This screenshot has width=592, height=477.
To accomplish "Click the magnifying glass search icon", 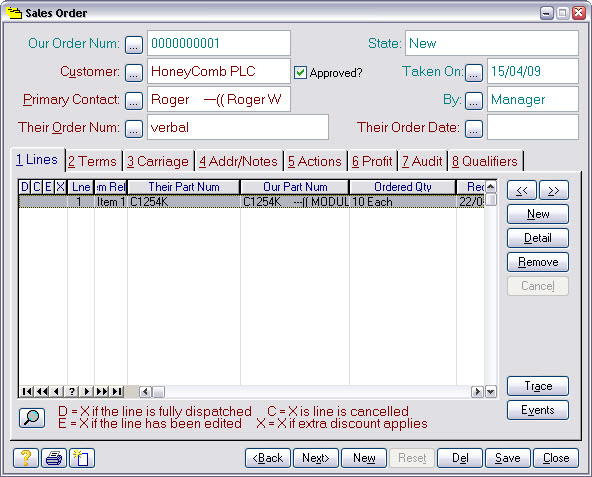I will (32, 418).
